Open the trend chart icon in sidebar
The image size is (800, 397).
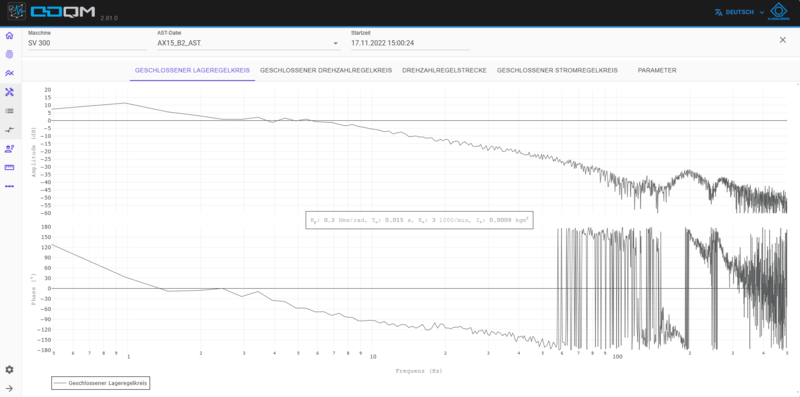[x=9, y=73]
